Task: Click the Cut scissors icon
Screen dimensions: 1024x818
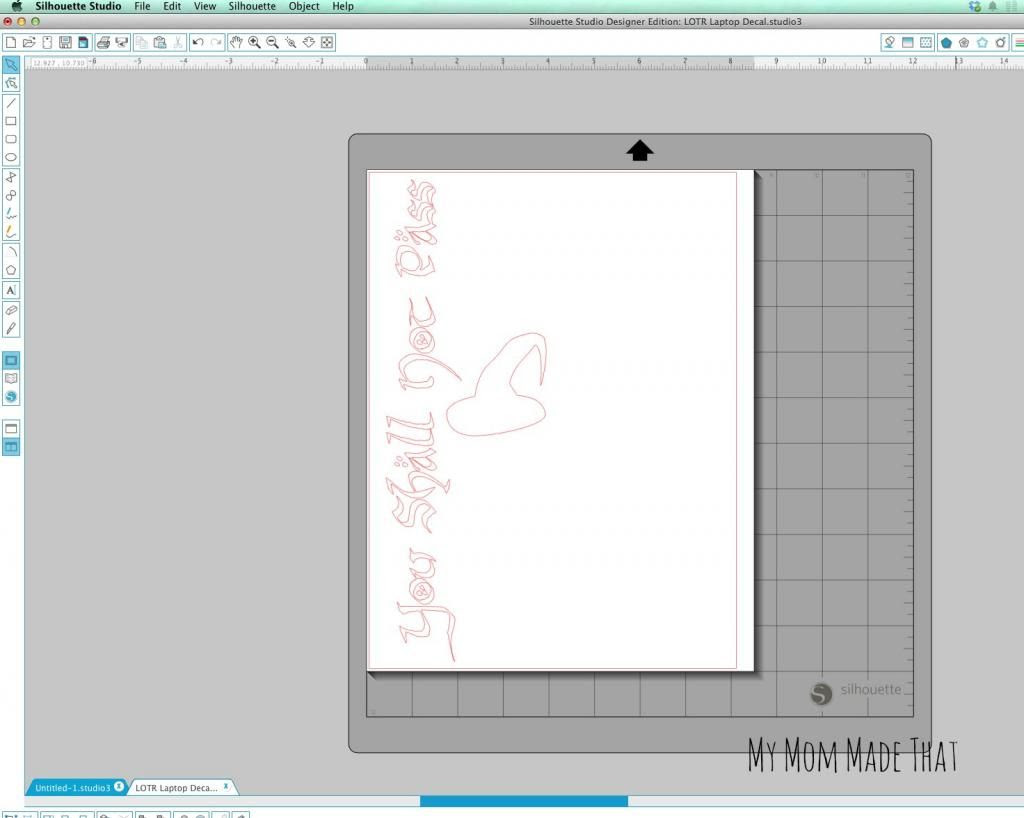Action: (177, 42)
